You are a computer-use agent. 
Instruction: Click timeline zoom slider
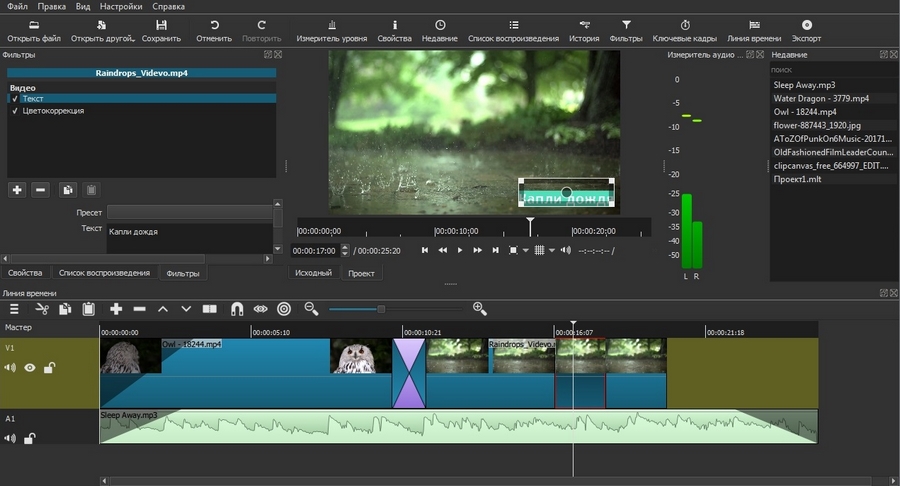[x=395, y=309]
